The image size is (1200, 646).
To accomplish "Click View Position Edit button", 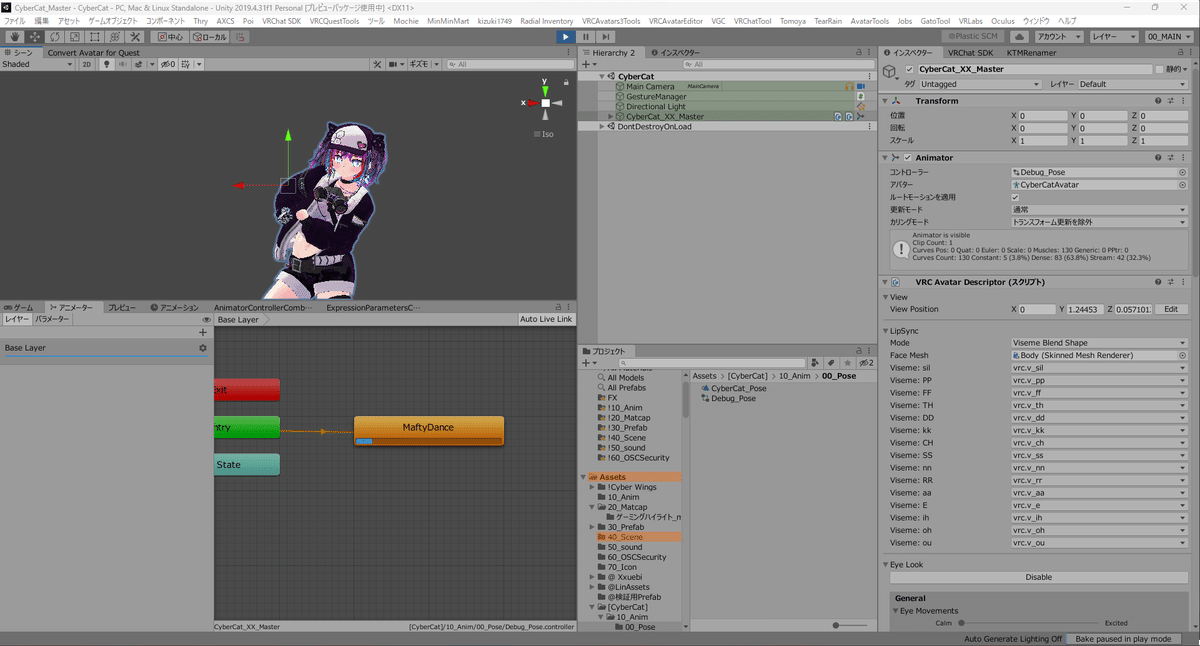I will (x=1172, y=310).
